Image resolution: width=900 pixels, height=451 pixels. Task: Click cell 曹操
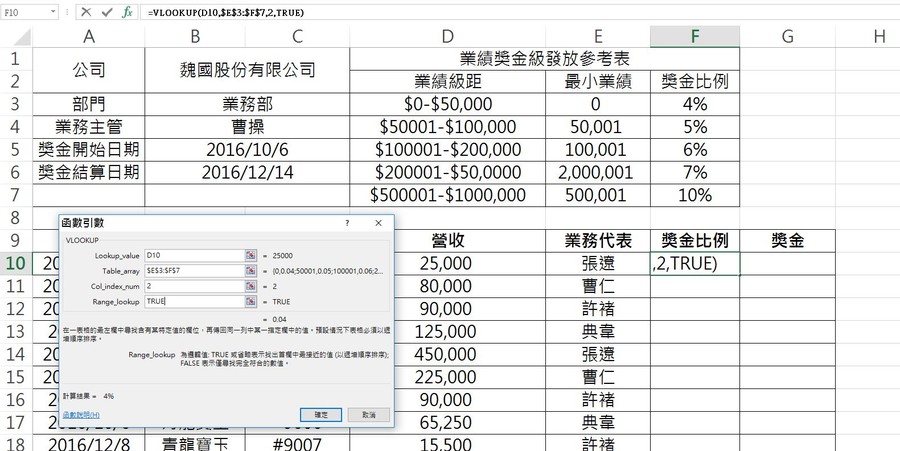[247, 127]
